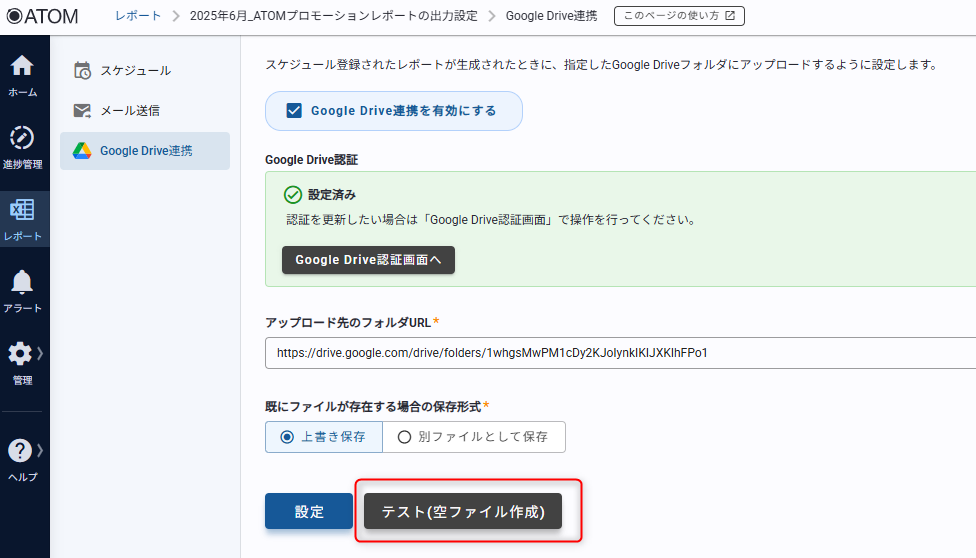The height and width of the screenshot is (558, 976).
Task: Click the upload folder URL field
Action: 620,353
